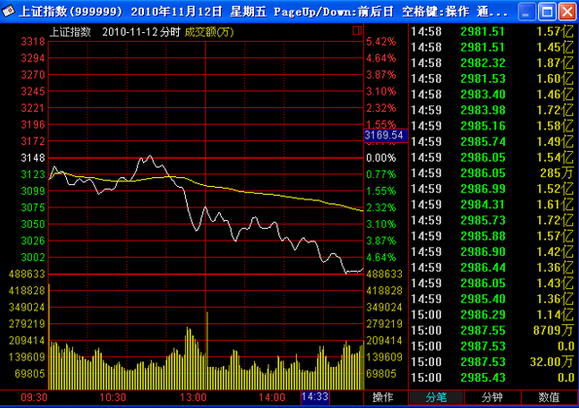Select the tick row with price 2987.55

pos(493,330)
